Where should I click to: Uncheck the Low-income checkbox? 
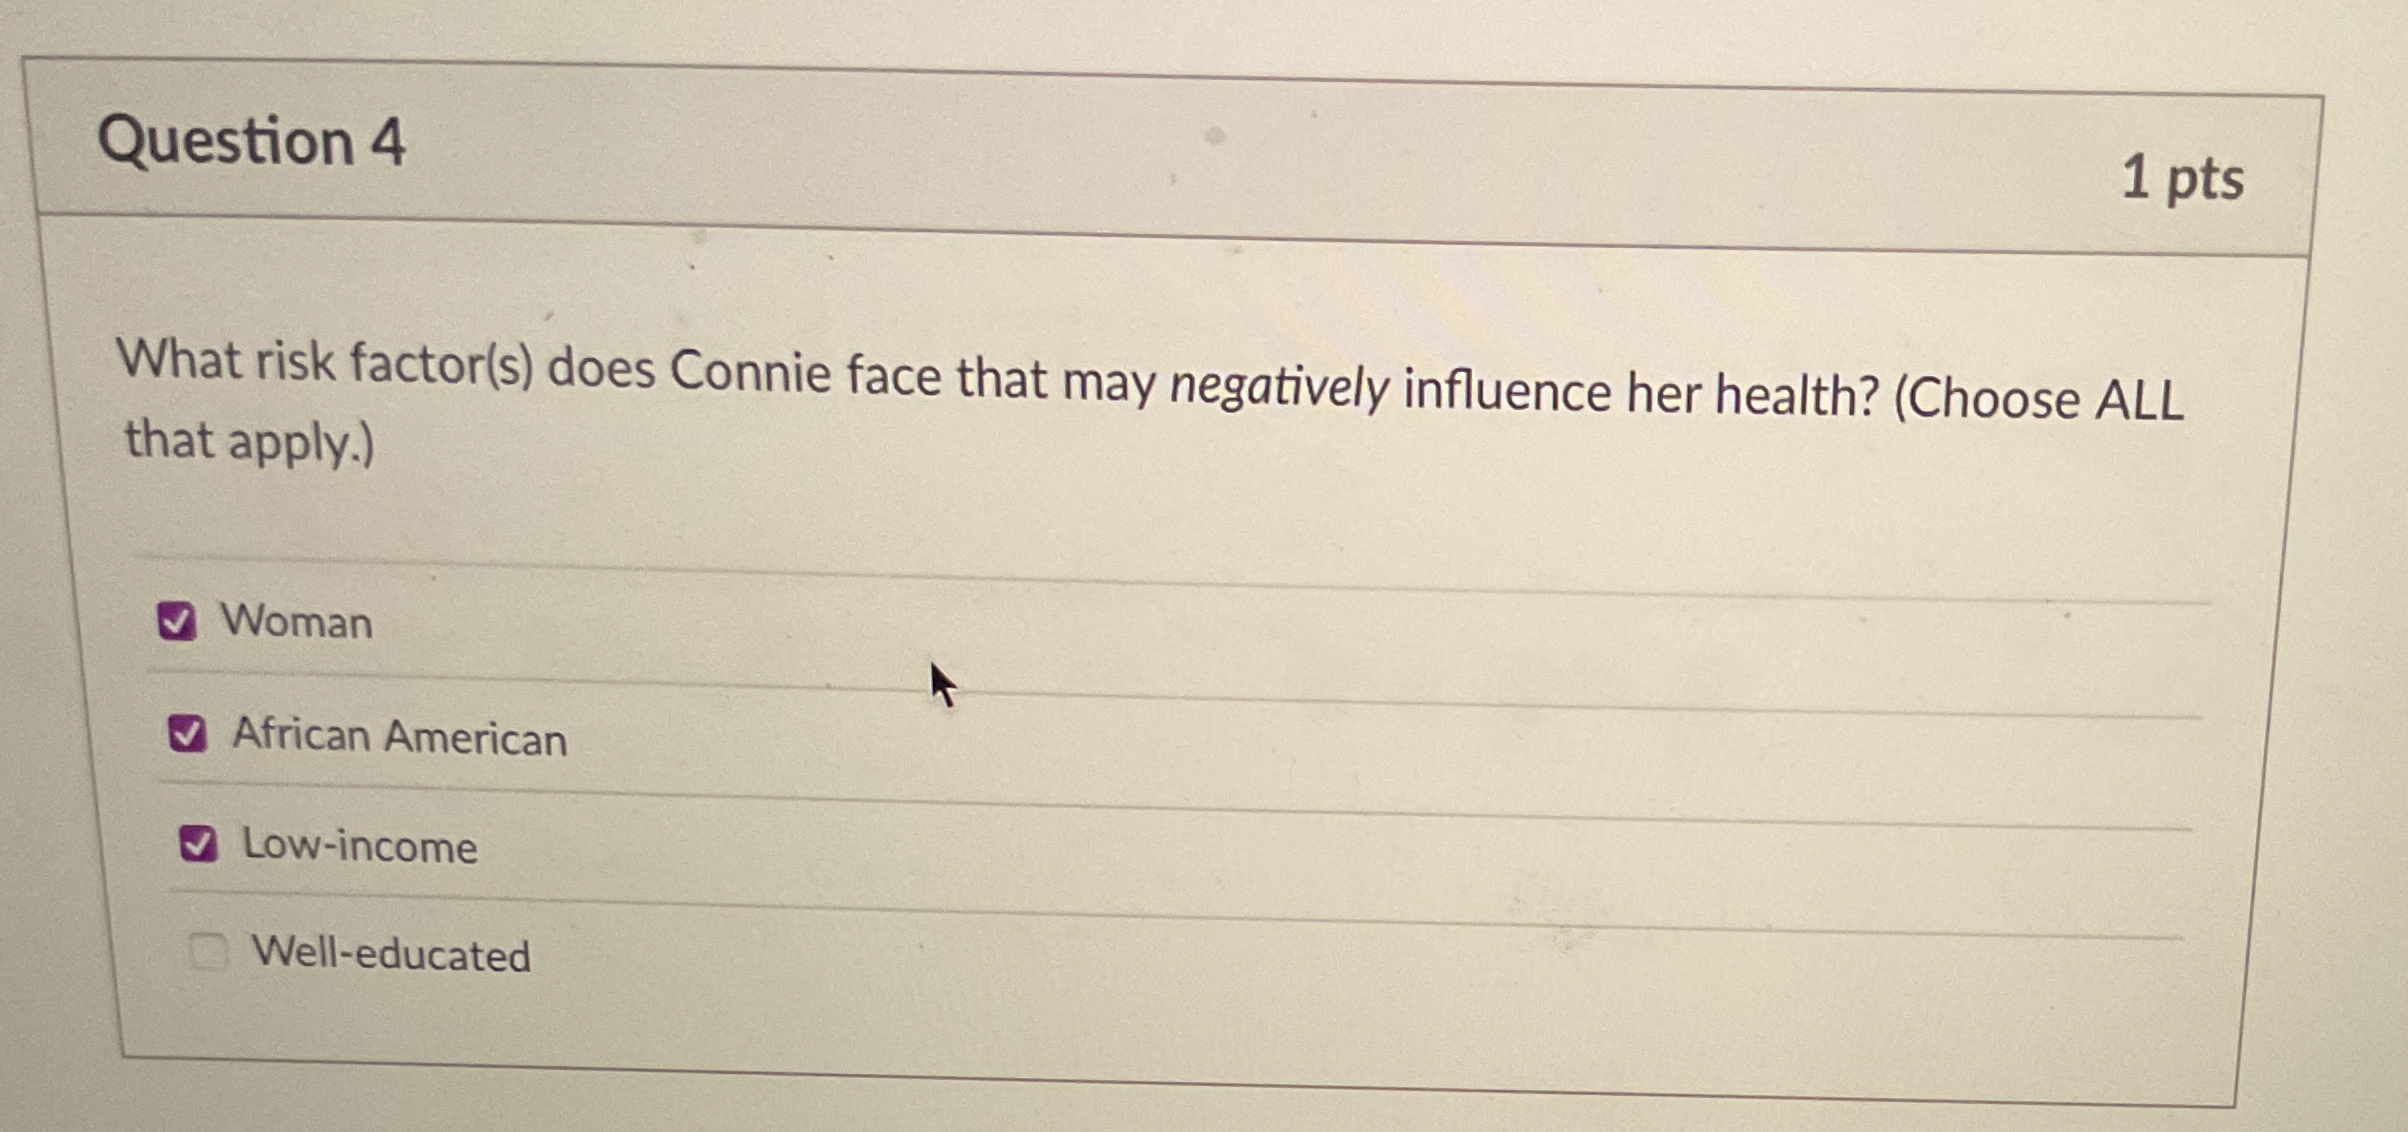click(x=198, y=844)
